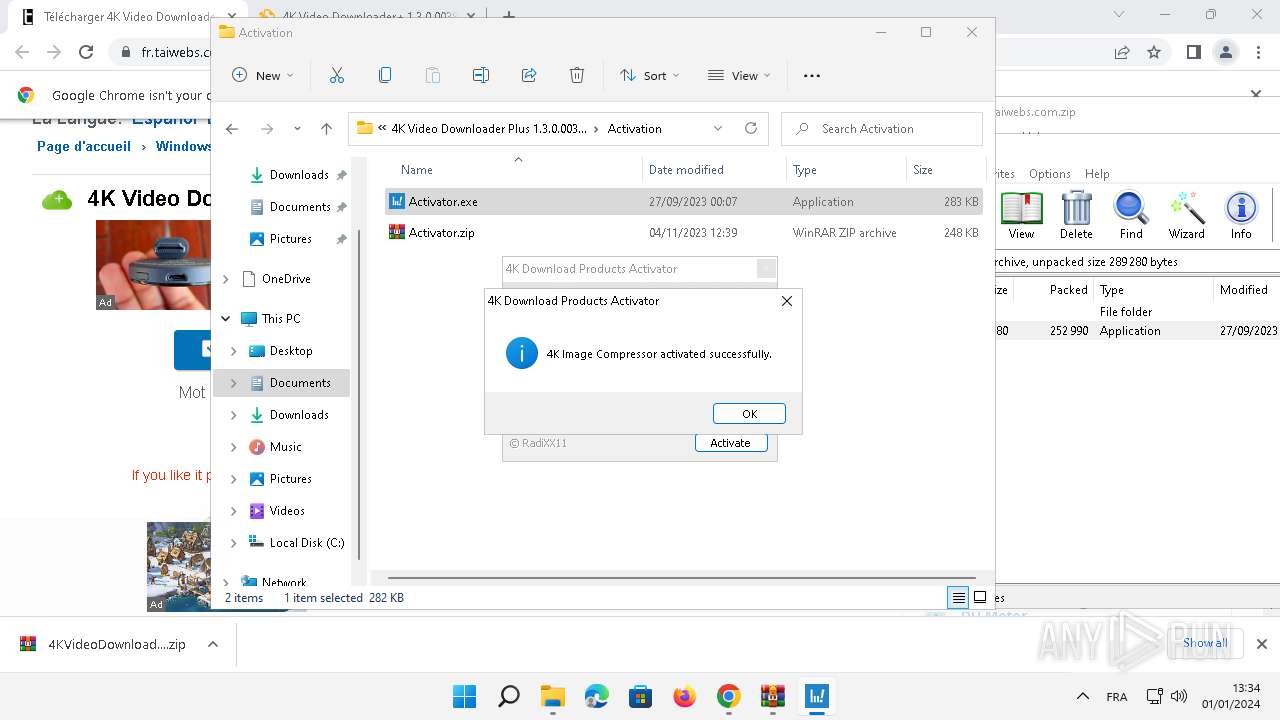The height and width of the screenshot is (720, 1280).
Task: Open WinRAR Options menu
Action: pyautogui.click(x=1050, y=174)
